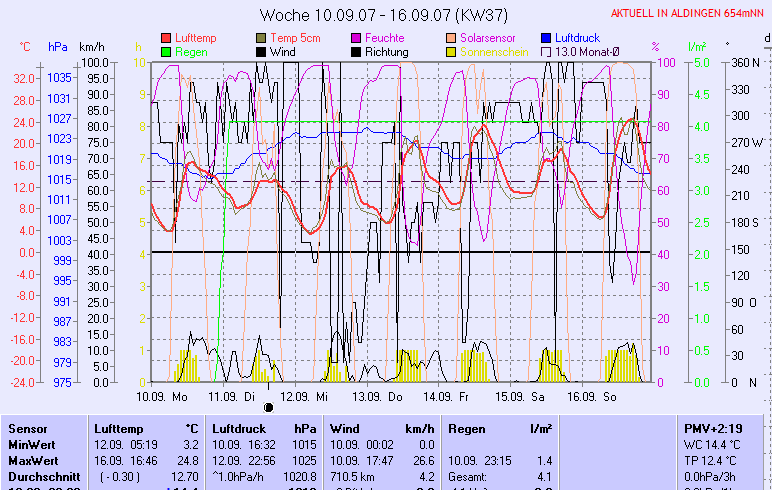772x490 pixels.
Task: Click the olive Temp 5cm legend square
Action: click(262, 37)
